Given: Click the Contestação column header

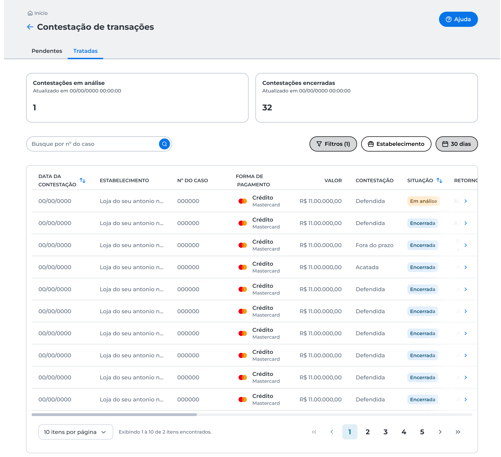Looking at the screenshot, I should [x=374, y=180].
